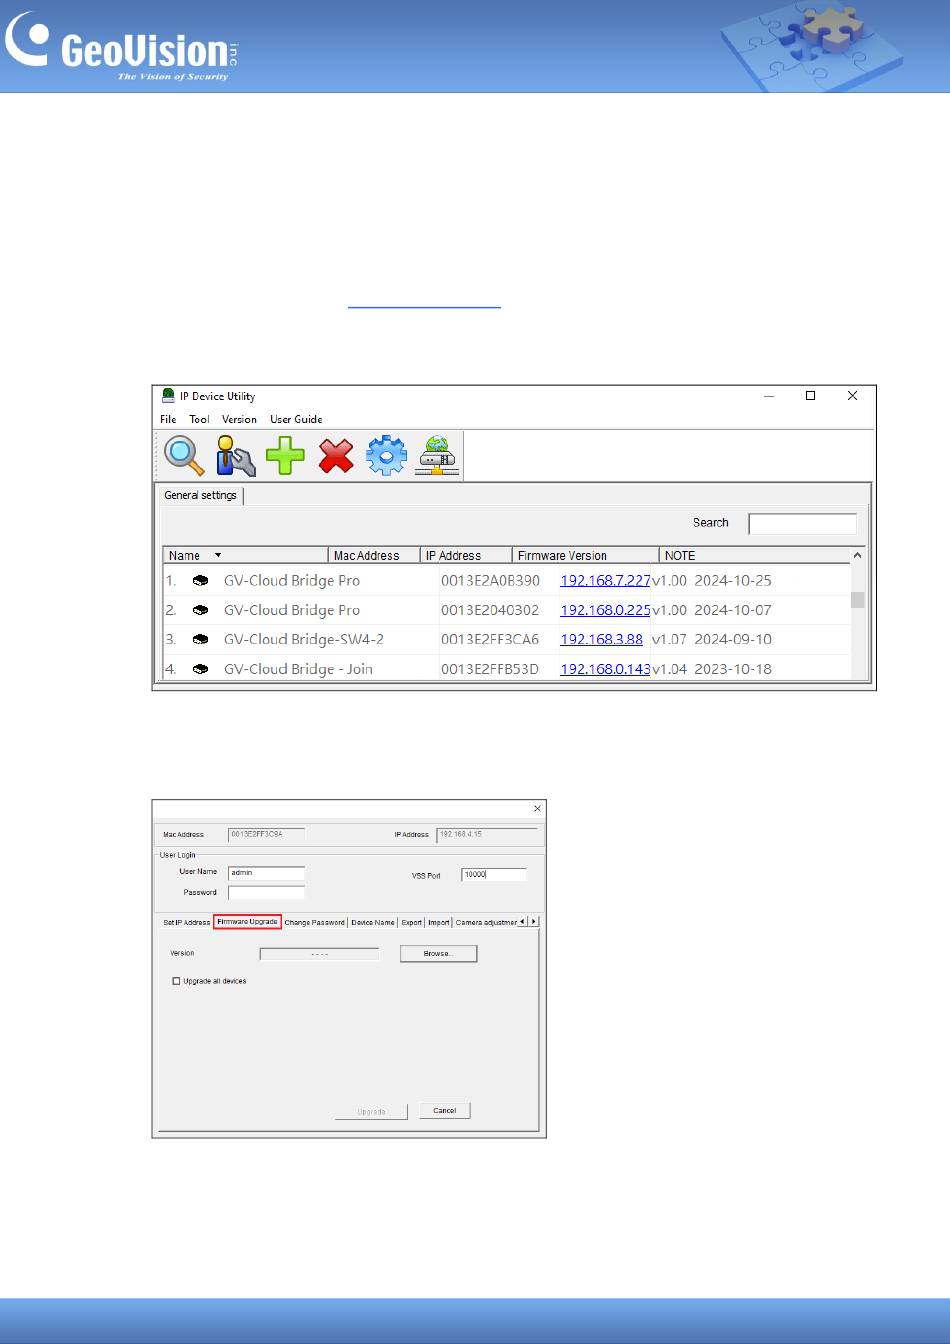This screenshot has width=950, height=1344.
Task: Enable the Upgrade all devices checkbox
Action: 177,981
